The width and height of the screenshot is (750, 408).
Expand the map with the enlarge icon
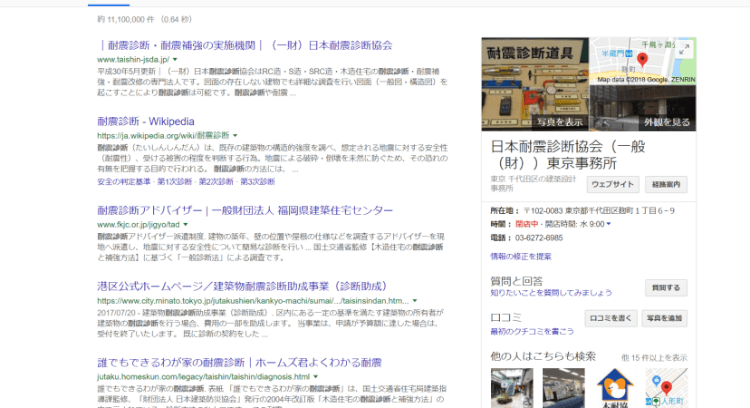click(x=684, y=48)
